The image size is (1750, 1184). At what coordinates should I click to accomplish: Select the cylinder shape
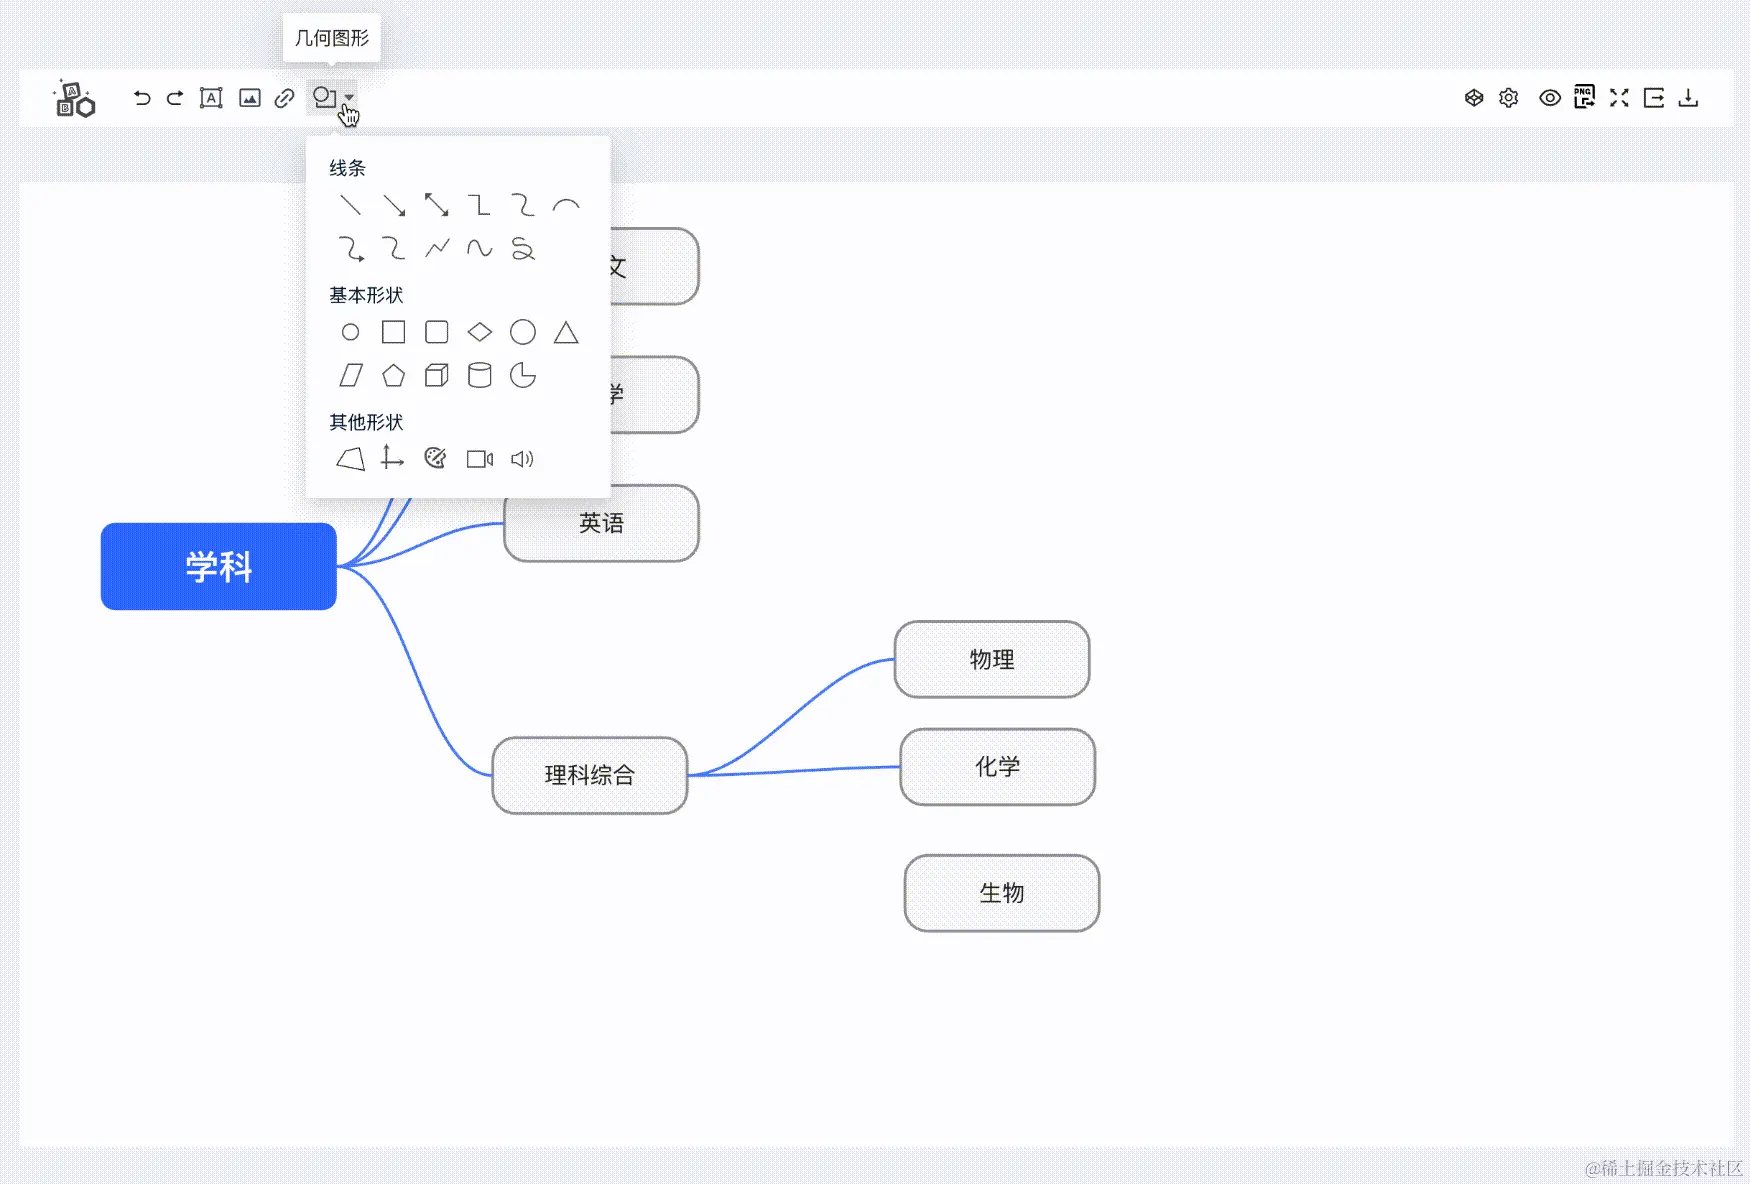[480, 375]
